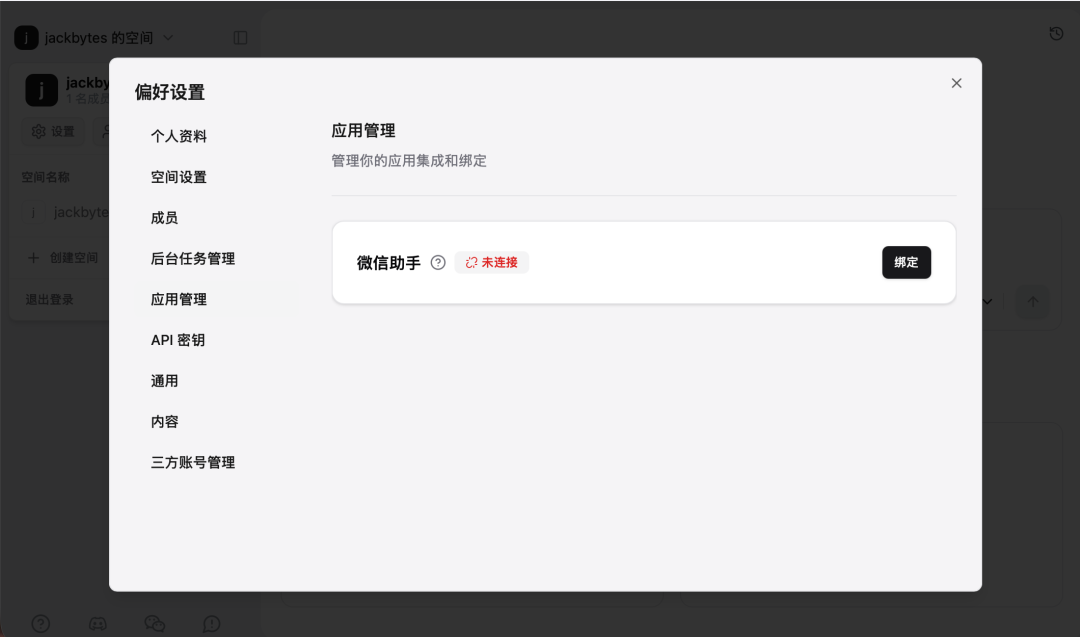This screenshot has height=637, width=1080.
Task: Toggle the sidebar collapse icon
Action: (240, 38)
